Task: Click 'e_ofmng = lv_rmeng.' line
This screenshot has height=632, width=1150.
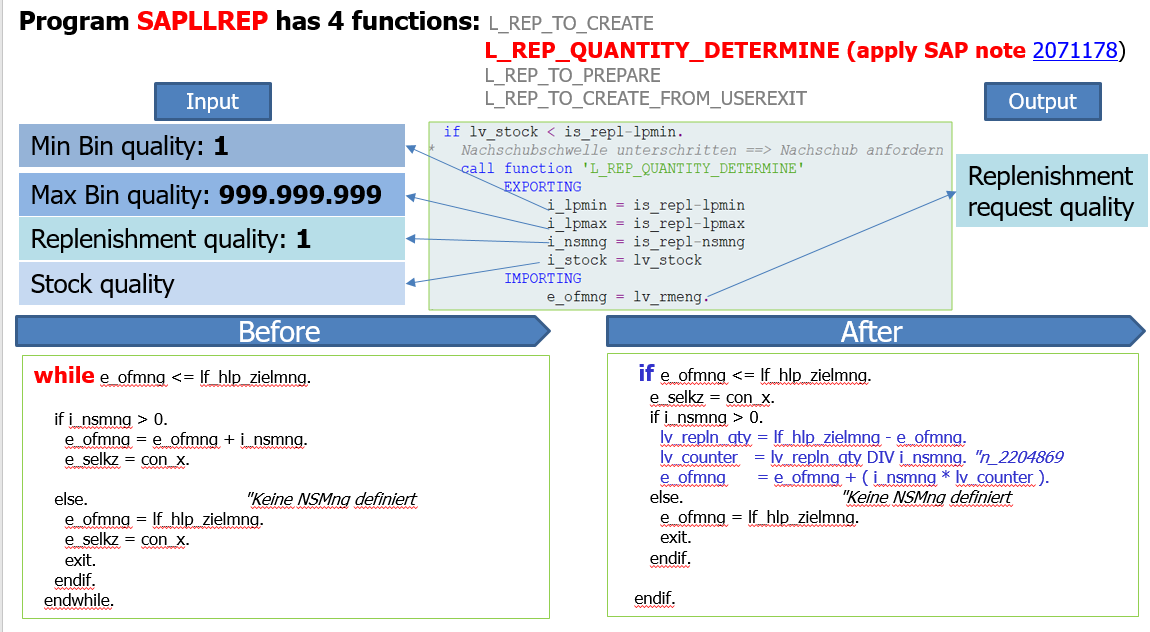Action: (628, 297)
